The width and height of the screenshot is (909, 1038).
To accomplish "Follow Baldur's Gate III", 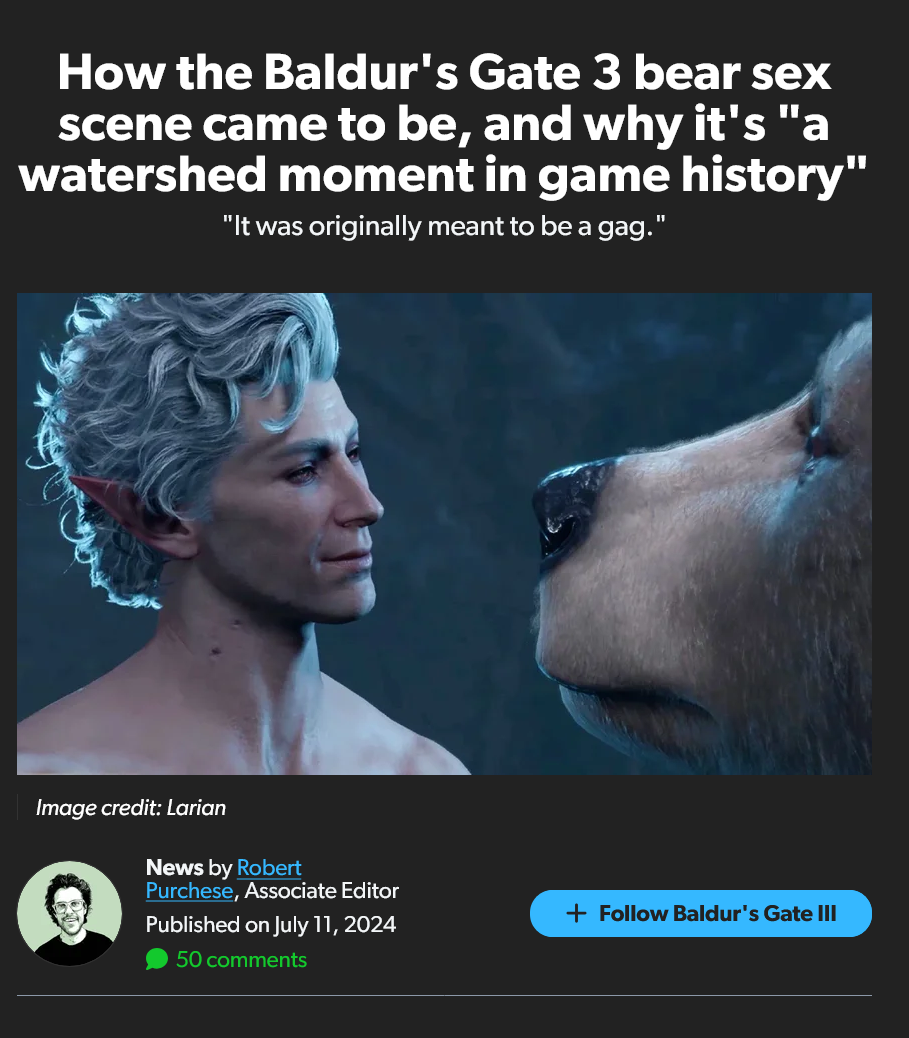I will [x=700, y=913].
